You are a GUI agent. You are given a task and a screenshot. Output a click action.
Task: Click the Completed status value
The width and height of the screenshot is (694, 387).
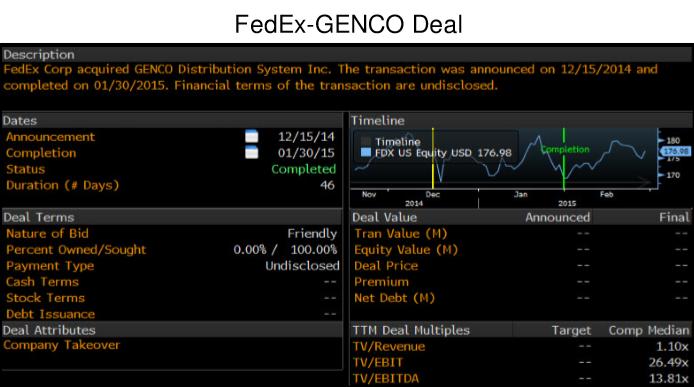[x=304, y=169]
